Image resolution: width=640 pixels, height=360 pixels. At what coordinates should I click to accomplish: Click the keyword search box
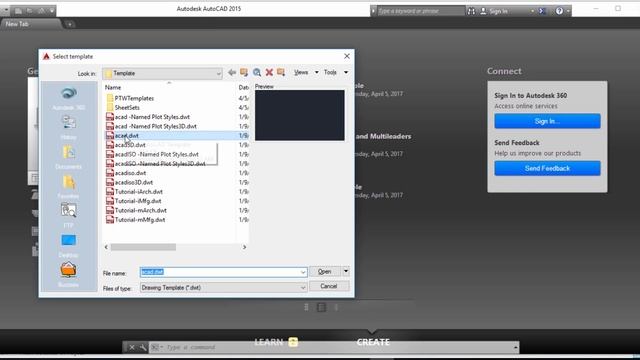coord(420,11)
